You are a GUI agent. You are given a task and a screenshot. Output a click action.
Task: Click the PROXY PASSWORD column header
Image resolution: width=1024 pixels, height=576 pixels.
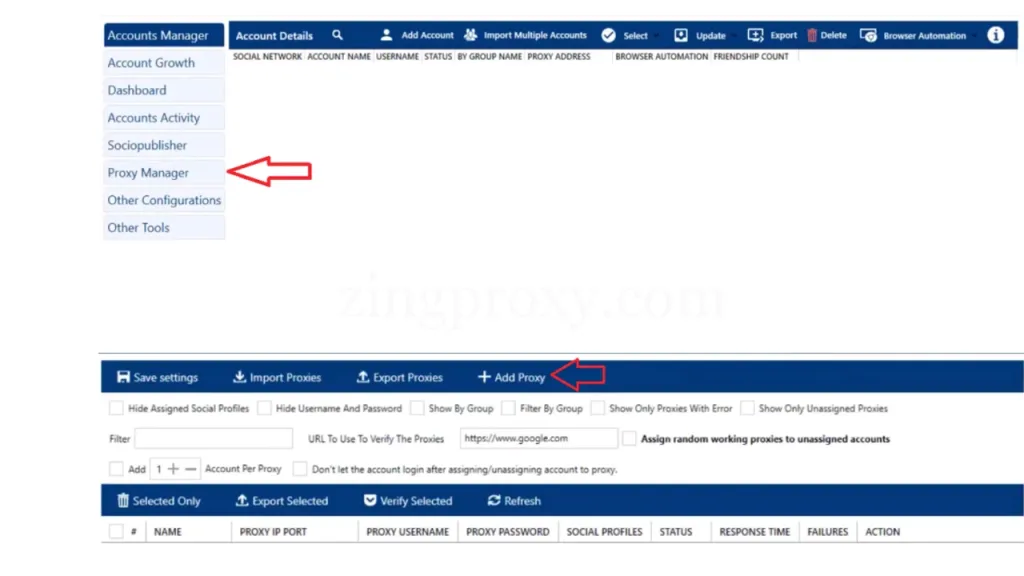(x=507, y=532)
